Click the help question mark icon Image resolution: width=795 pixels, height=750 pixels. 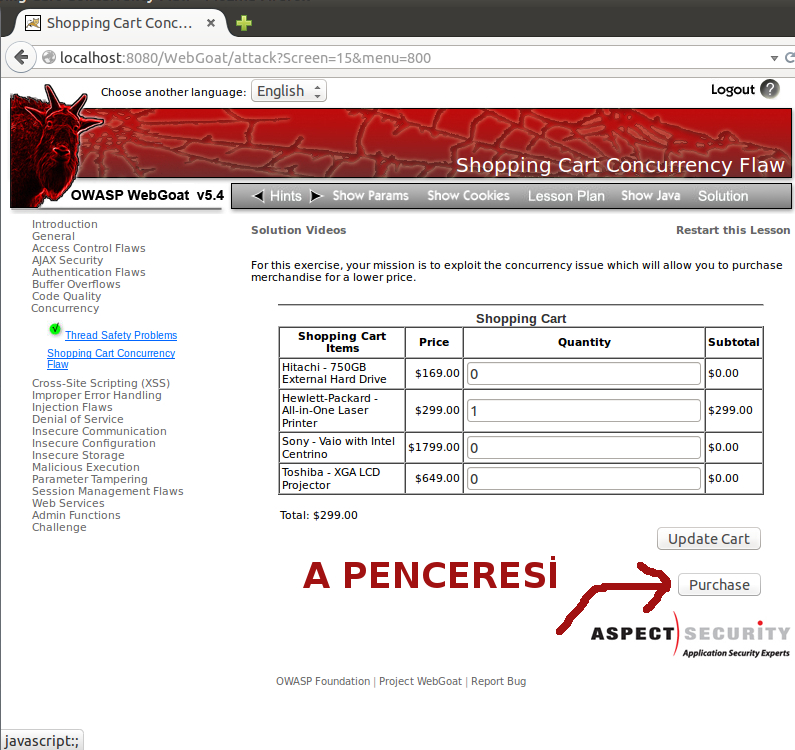(770, 89)
